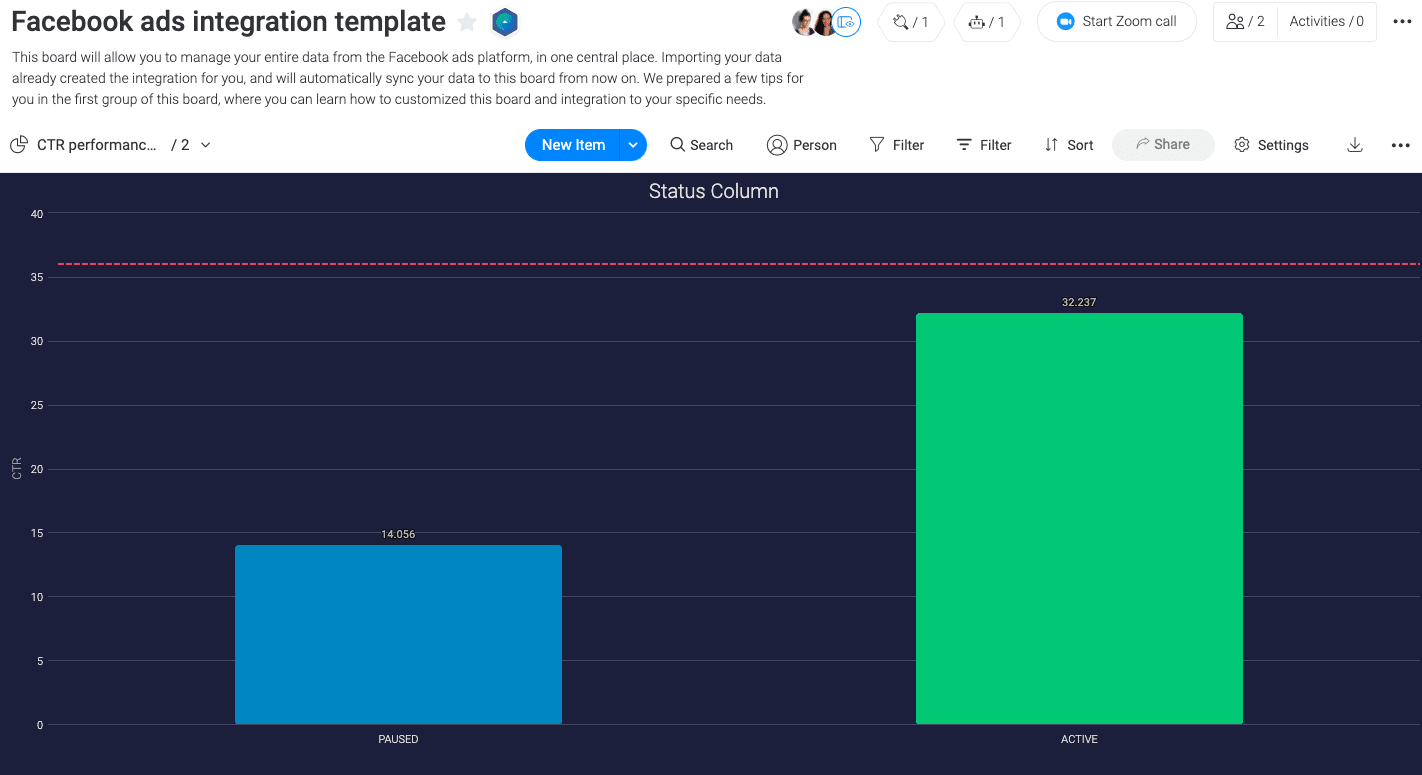Click the green ACTIVE bar
Screen dimensions: 1422x775
pos(1079,518)
